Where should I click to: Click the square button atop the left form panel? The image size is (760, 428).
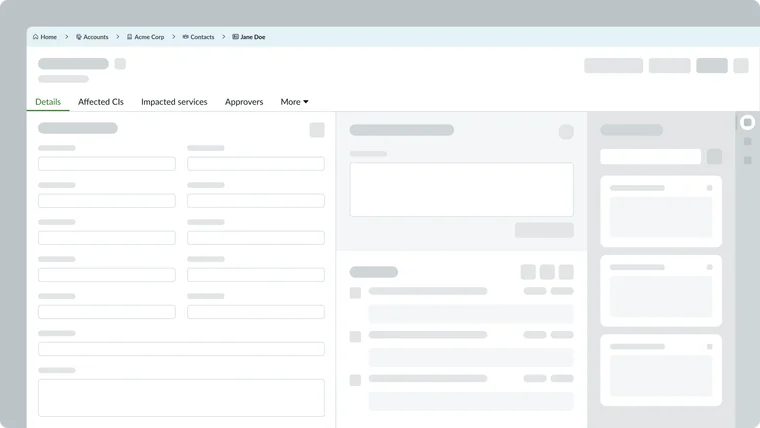317,130
